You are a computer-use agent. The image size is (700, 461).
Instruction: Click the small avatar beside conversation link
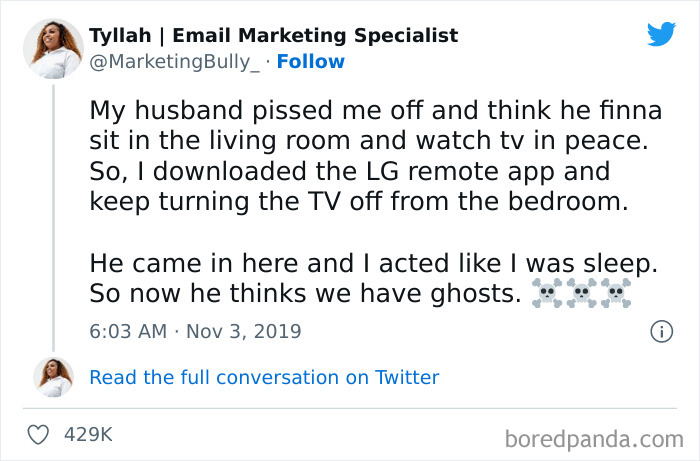(53, 377)
